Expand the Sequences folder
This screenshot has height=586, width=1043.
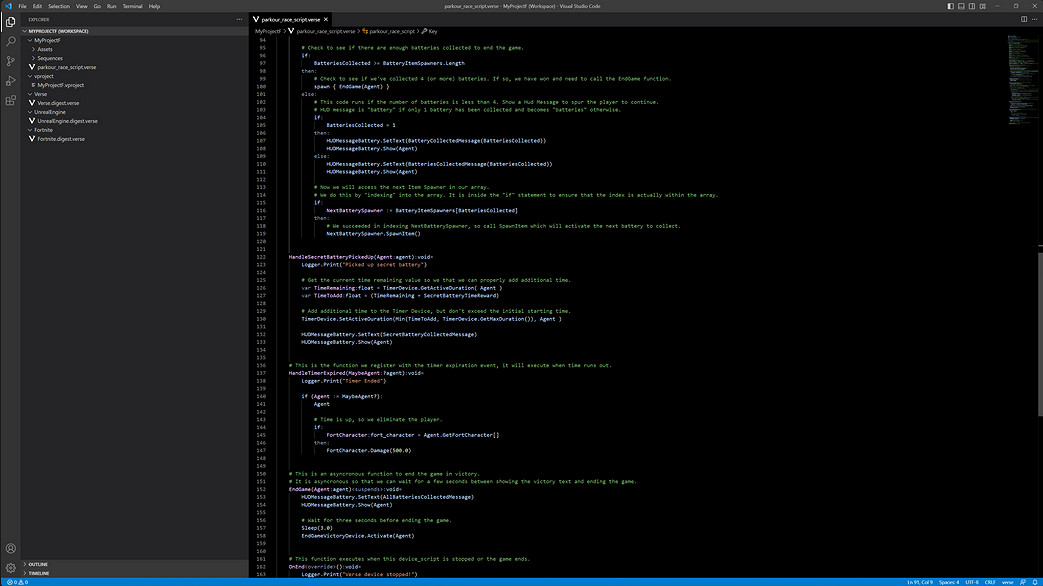pos(50,58)
